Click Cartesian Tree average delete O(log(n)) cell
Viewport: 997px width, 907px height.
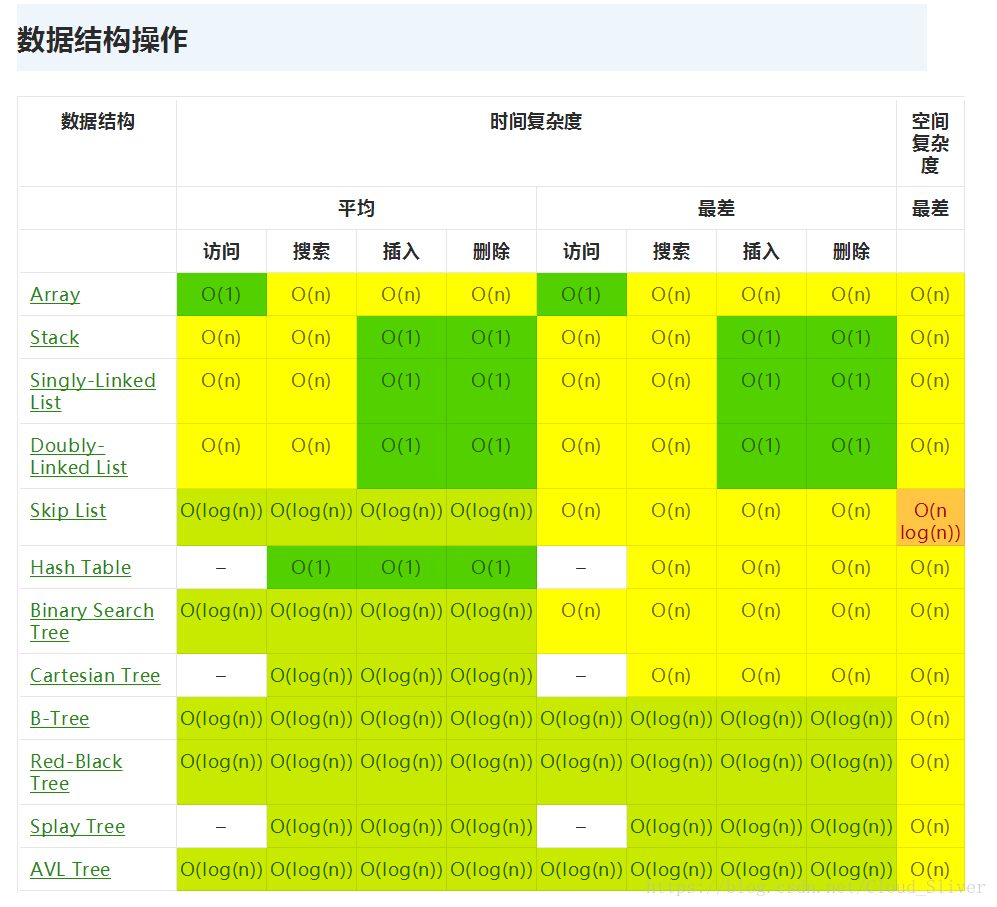[x=492, y=675]
